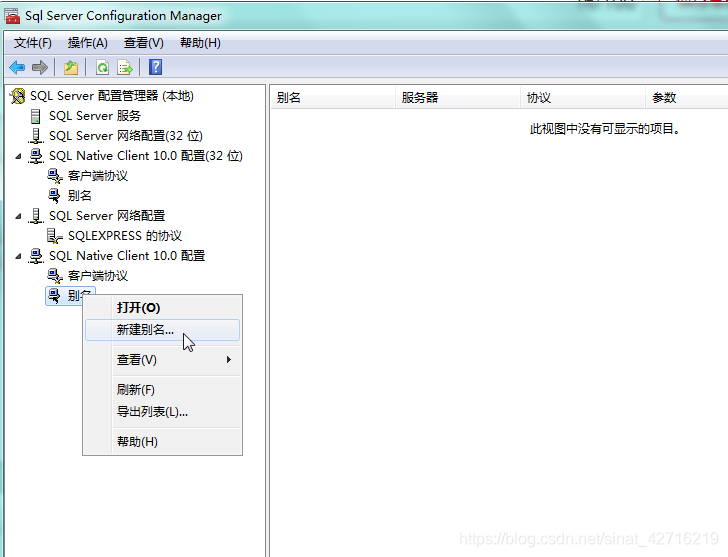Click the Sql Server Configuration Manager title bar icon
This screenshot has width=728, height=557.
(x=12, y=16)
